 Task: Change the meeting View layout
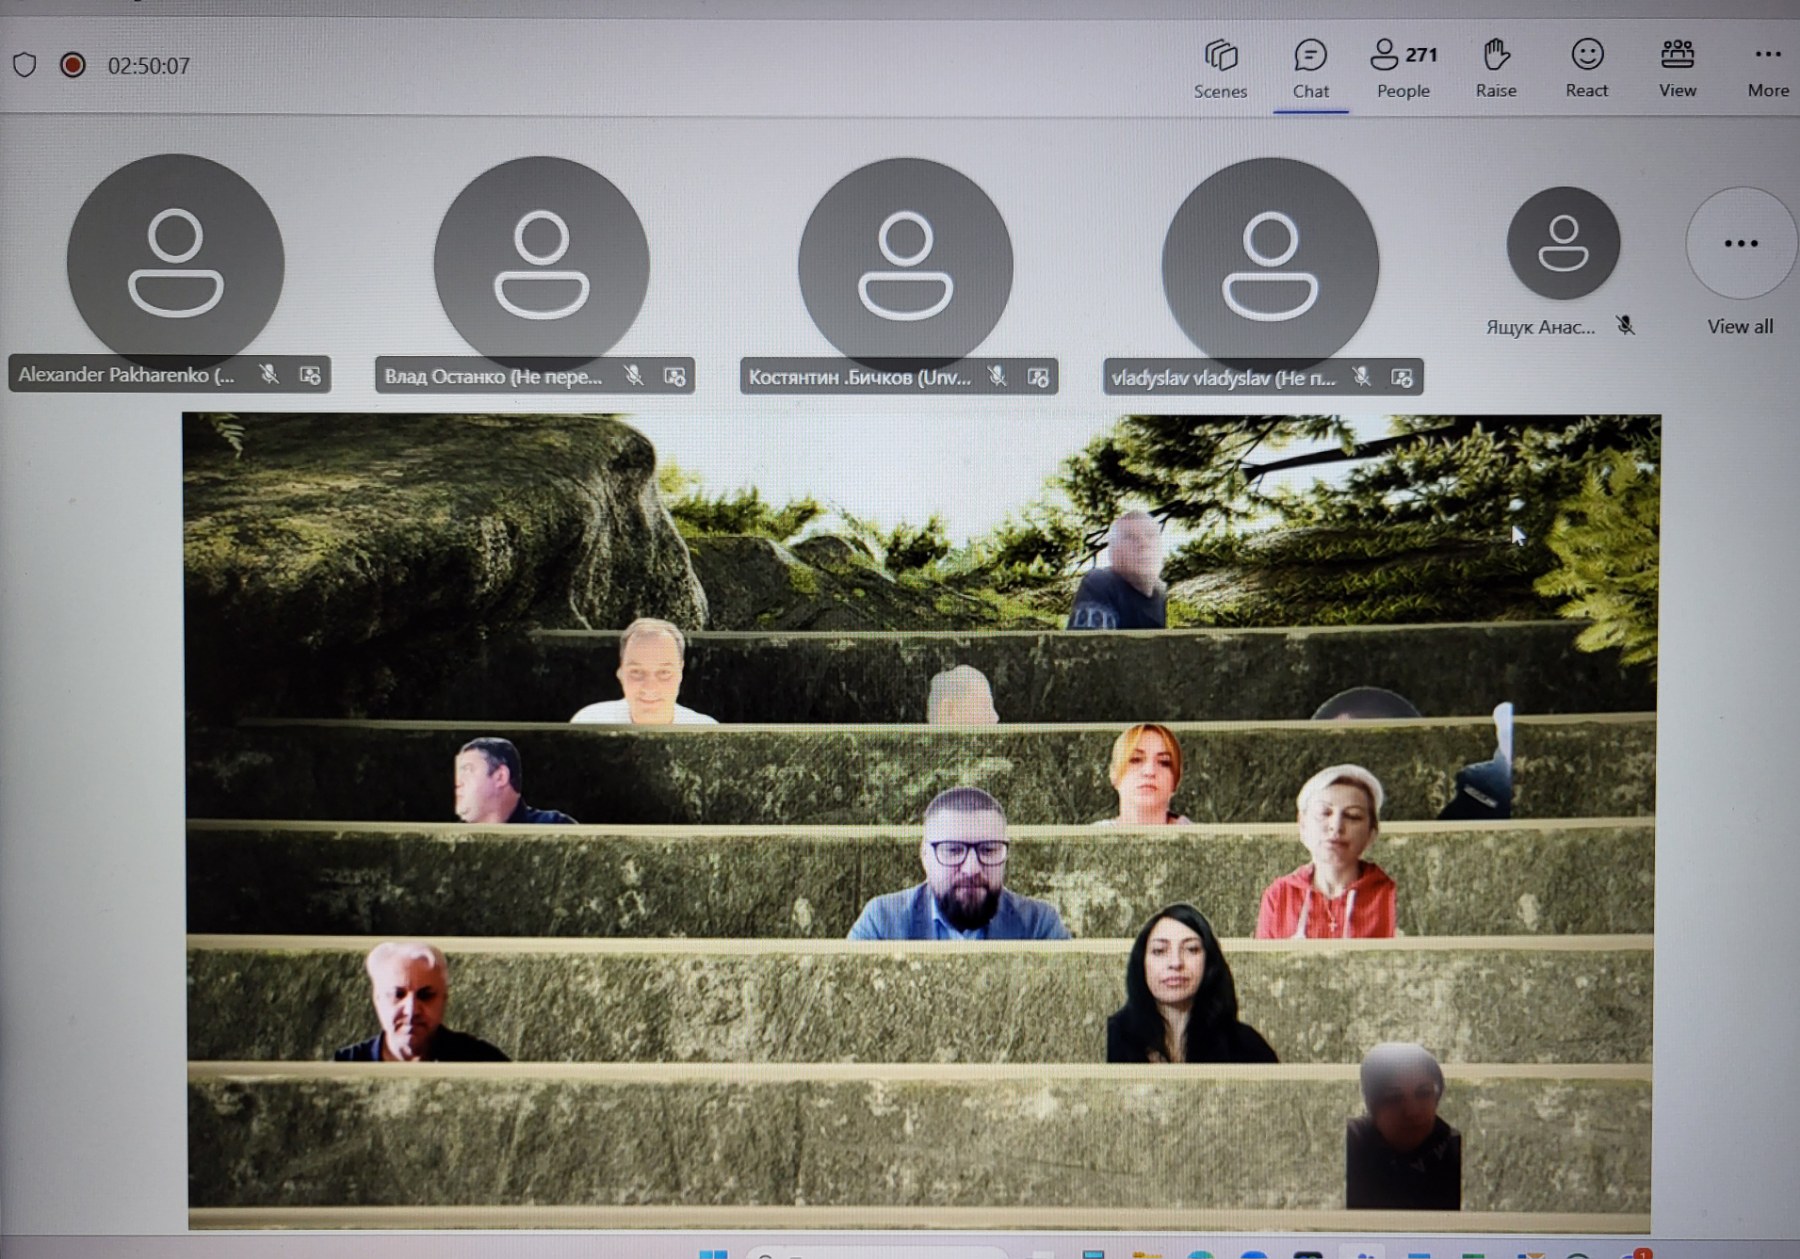pyautogui.click(x=1677, y=68)
